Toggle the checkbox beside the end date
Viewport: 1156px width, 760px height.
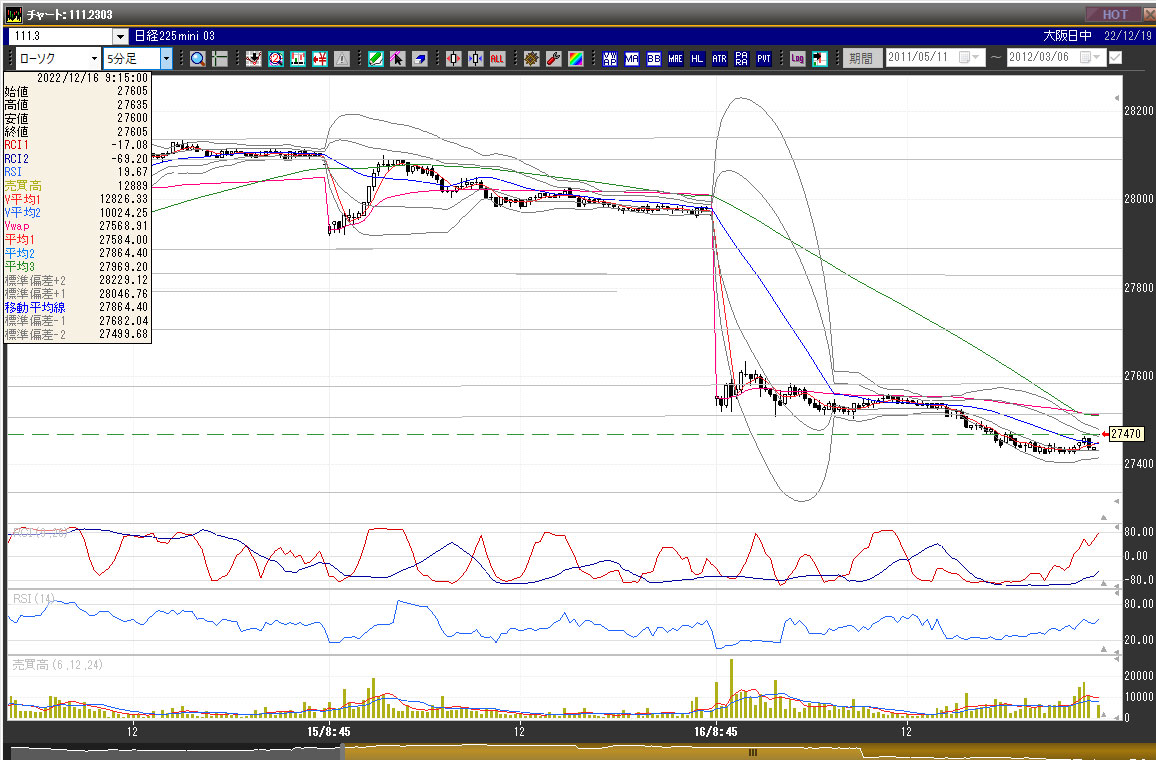pos(1115,57)
